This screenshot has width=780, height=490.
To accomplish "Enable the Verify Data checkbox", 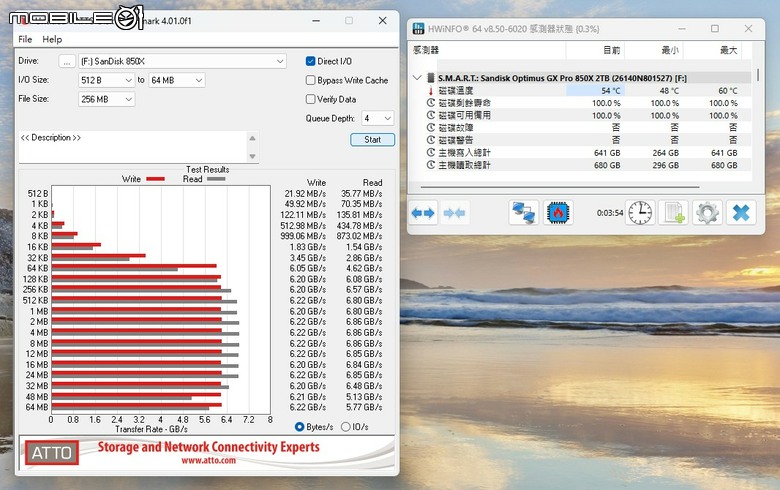I will (310, 99).
